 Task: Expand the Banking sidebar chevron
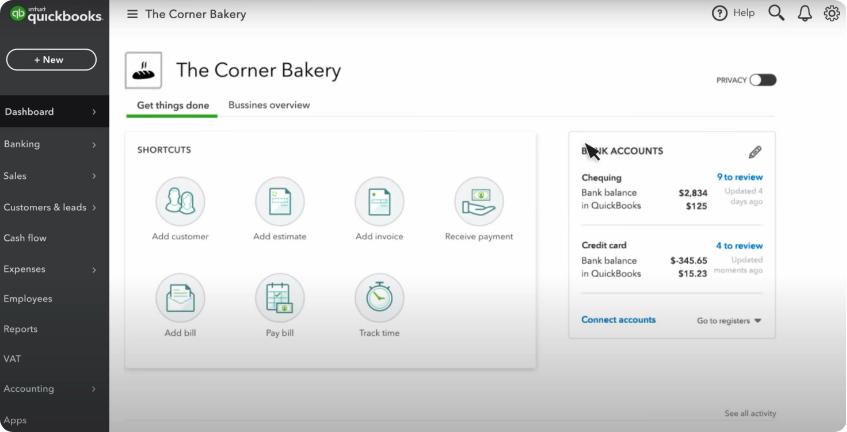click(94, 145)
